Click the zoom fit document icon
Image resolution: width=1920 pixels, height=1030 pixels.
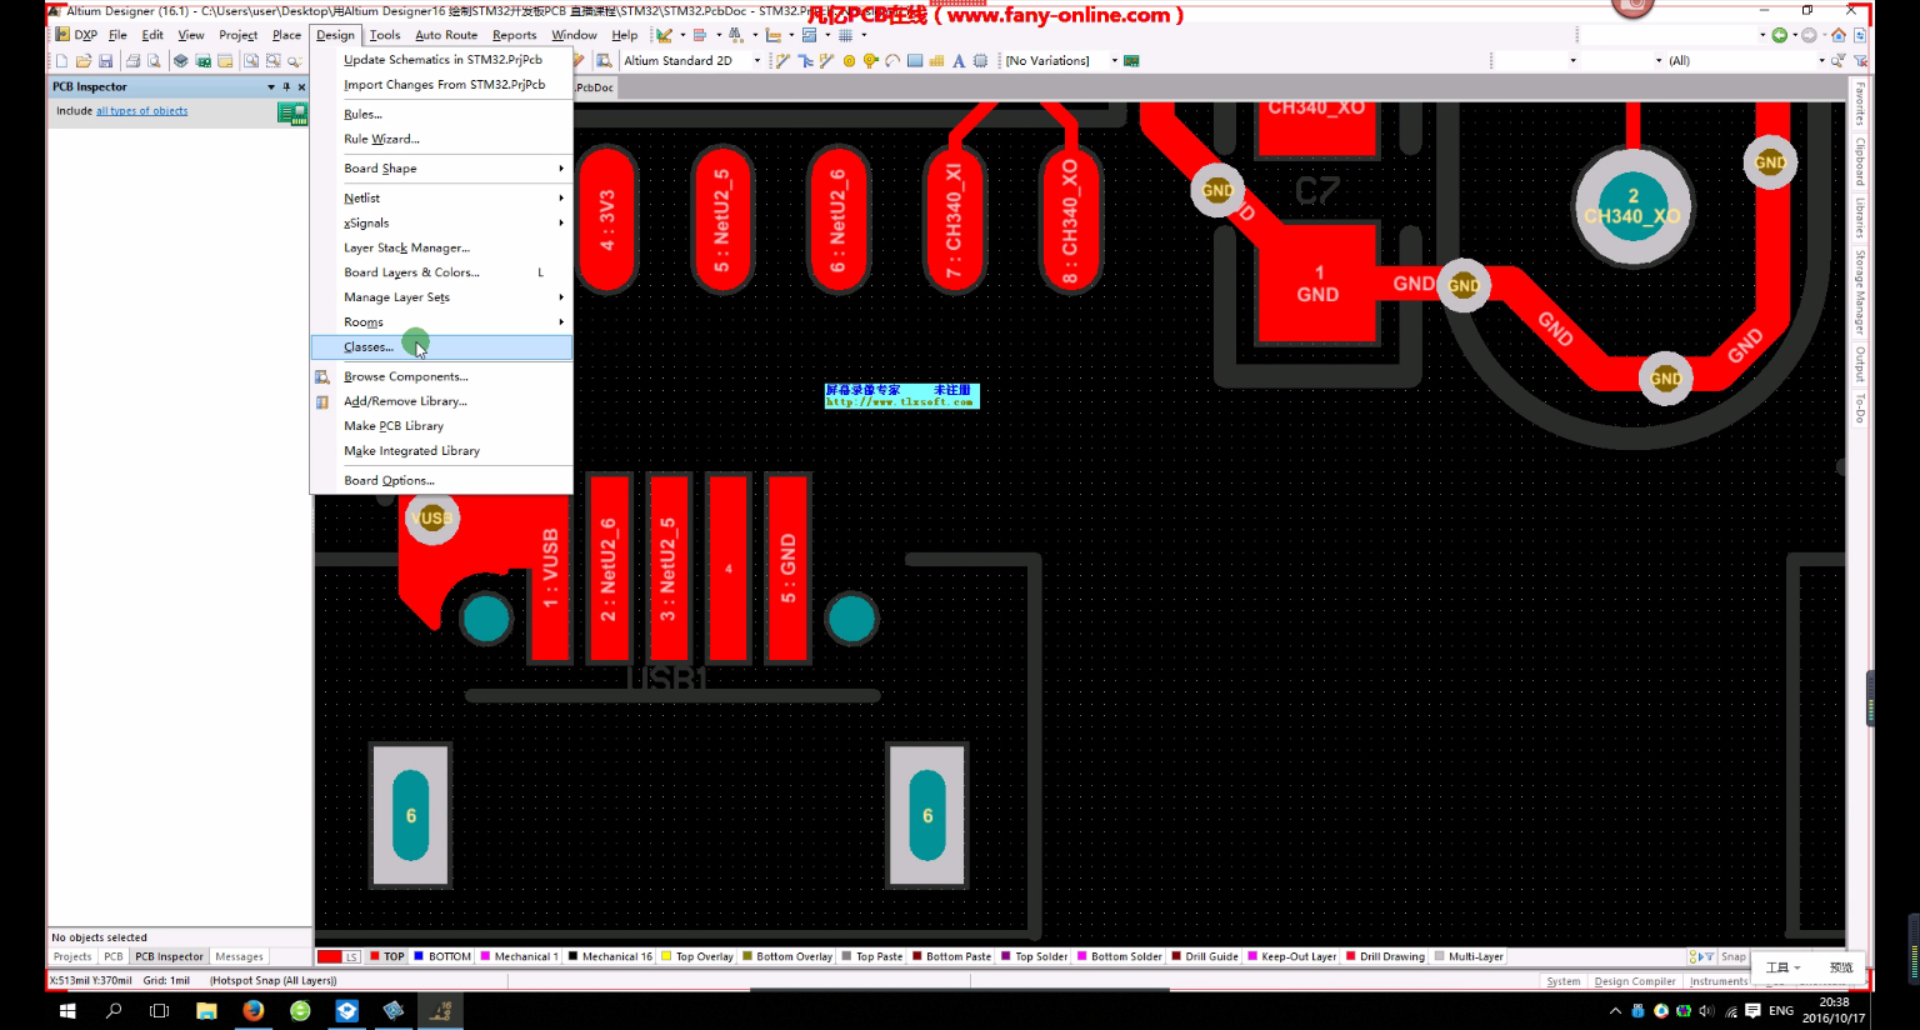[x=250, y=61]
